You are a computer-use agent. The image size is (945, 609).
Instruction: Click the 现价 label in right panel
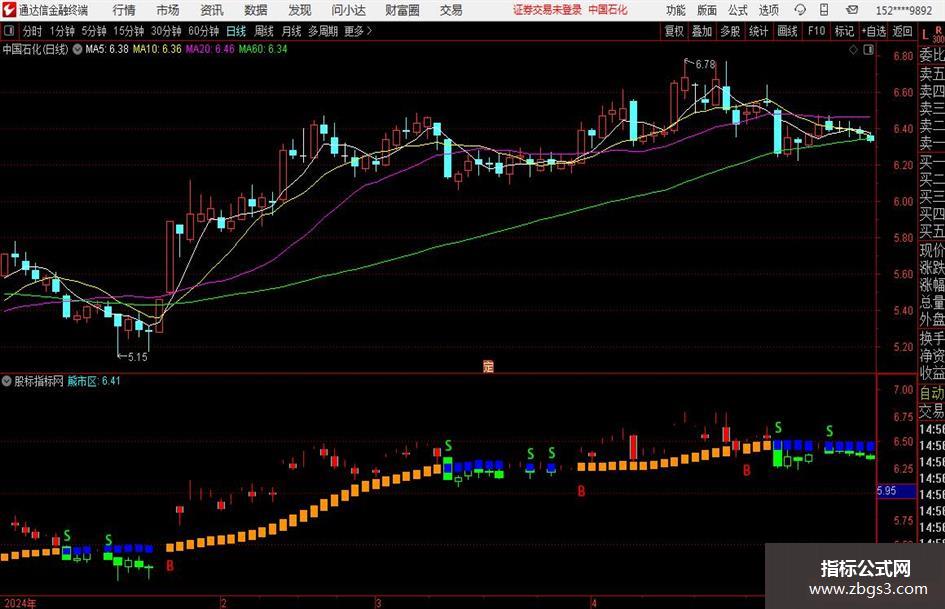(932, 250)
